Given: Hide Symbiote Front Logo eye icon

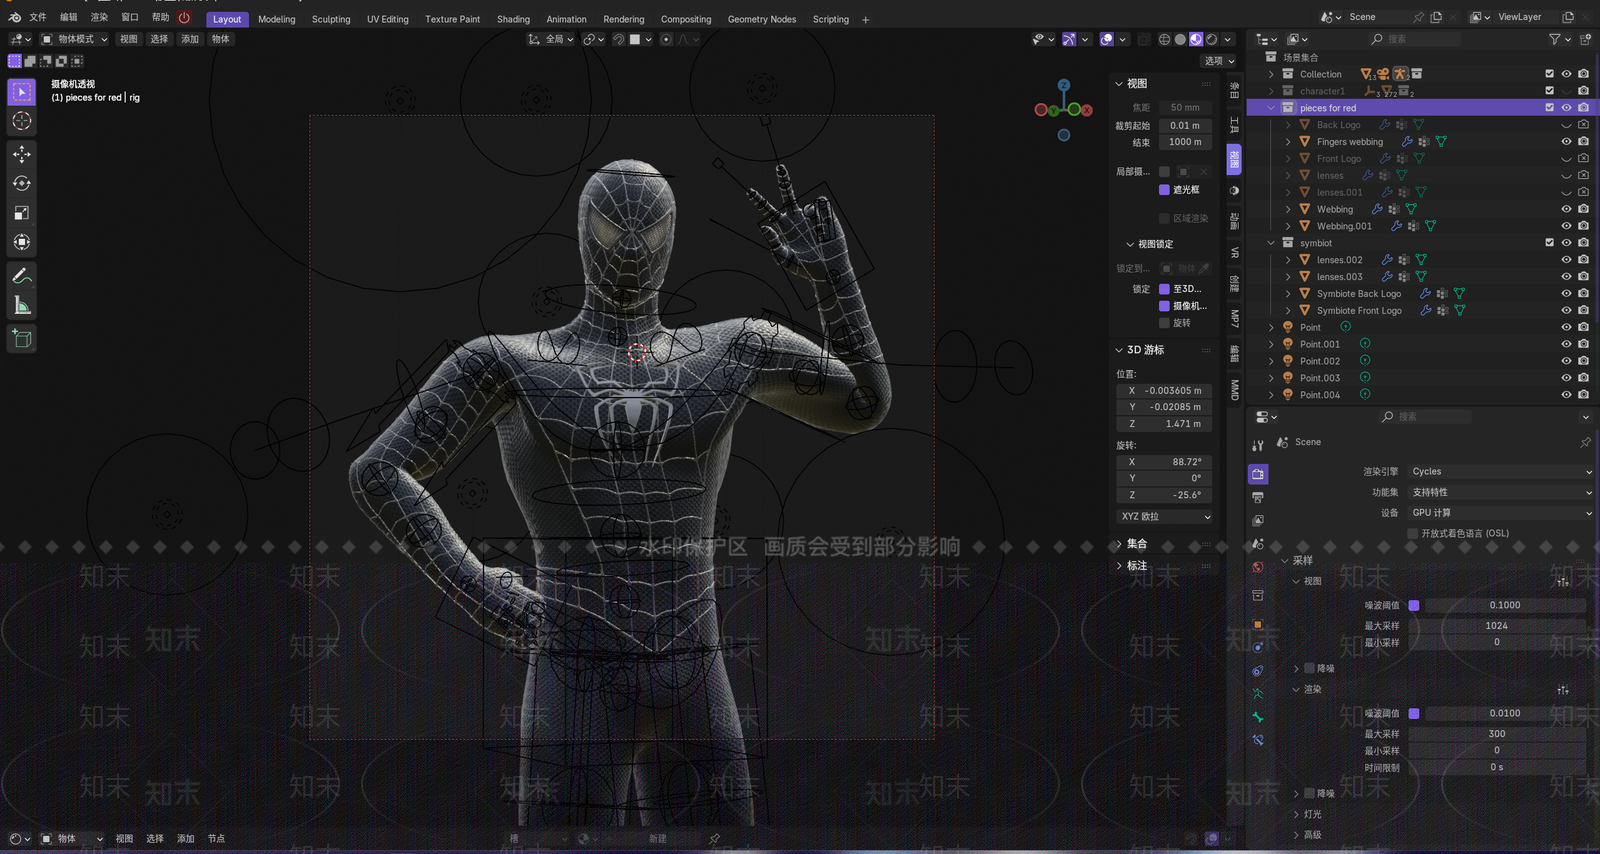Looking at the screenshot, I should 1566,310.
